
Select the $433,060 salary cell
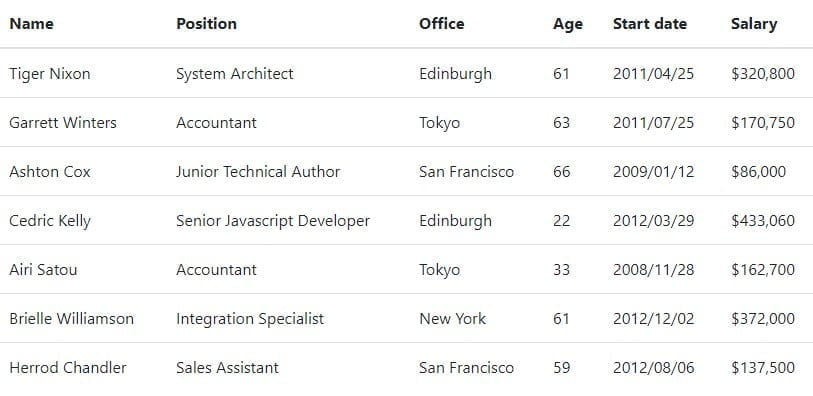(763, 221)
